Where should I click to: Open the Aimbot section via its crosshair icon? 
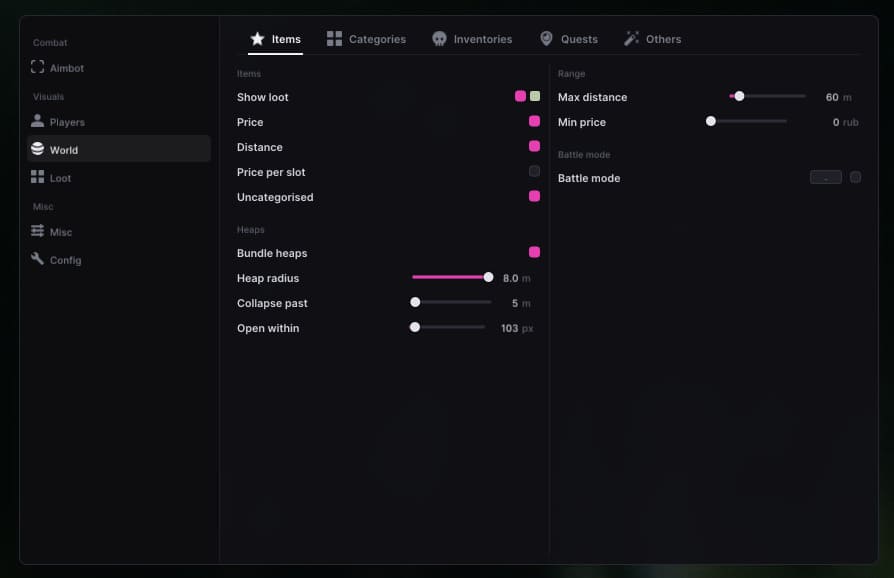pos(38,67)
